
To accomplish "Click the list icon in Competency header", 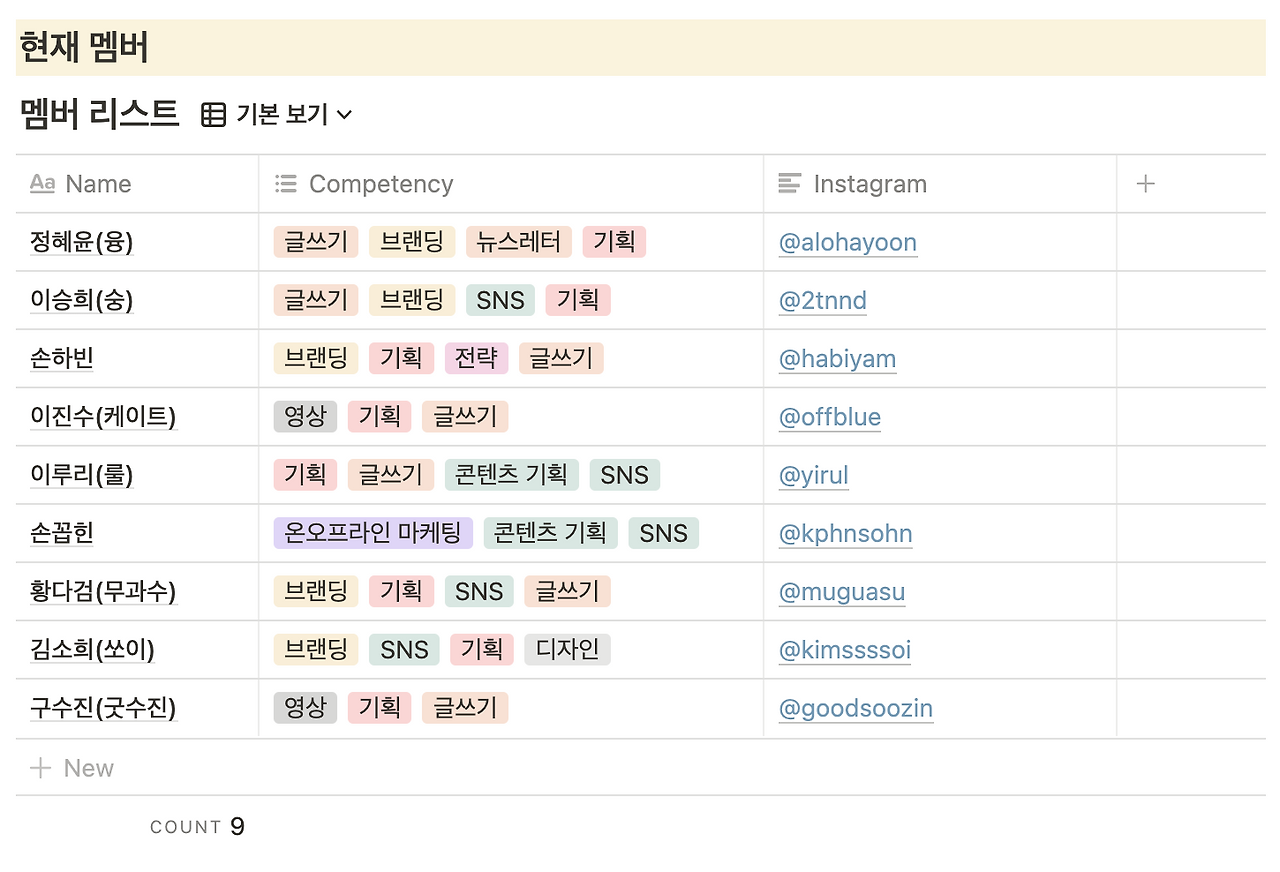I will [286, 183].
